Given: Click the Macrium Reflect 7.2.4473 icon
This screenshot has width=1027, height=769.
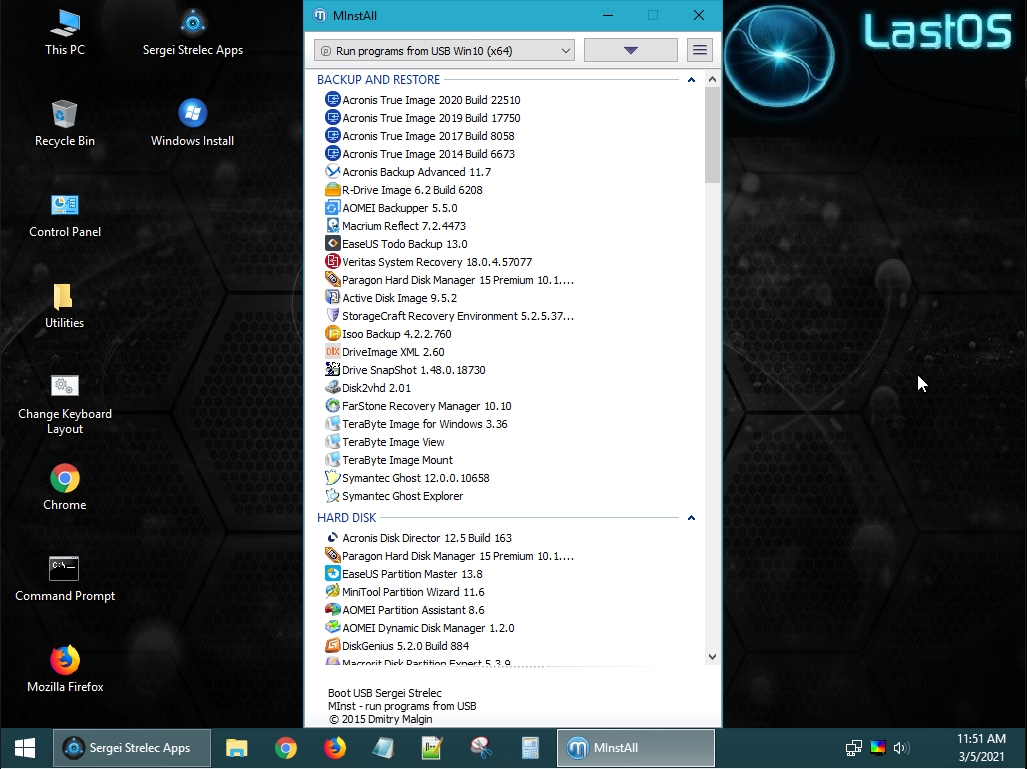Looking at the screenshot, I should pos(333,226).
